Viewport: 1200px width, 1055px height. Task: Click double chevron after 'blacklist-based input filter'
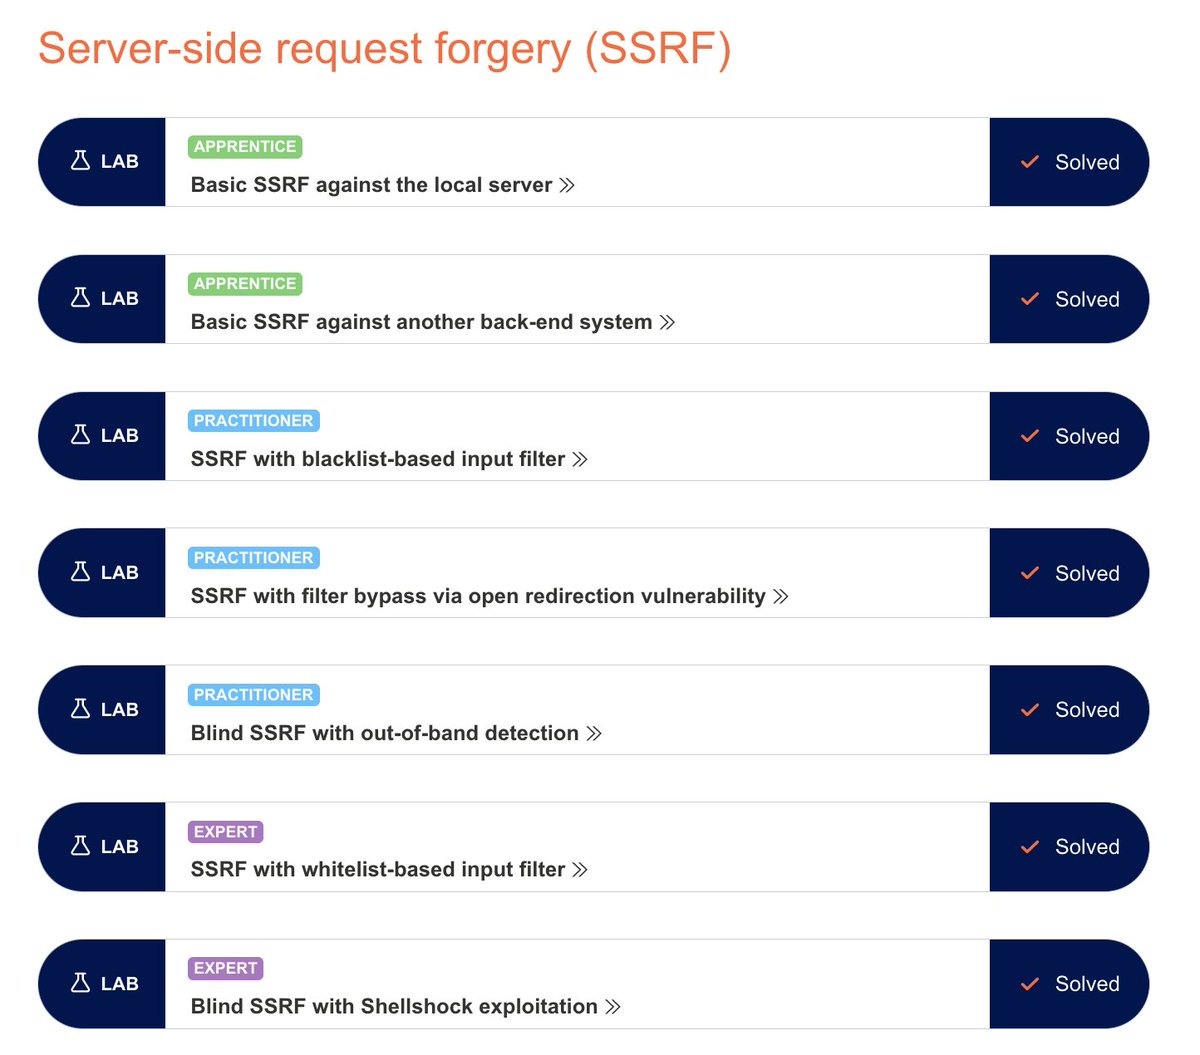pos(580,459)
